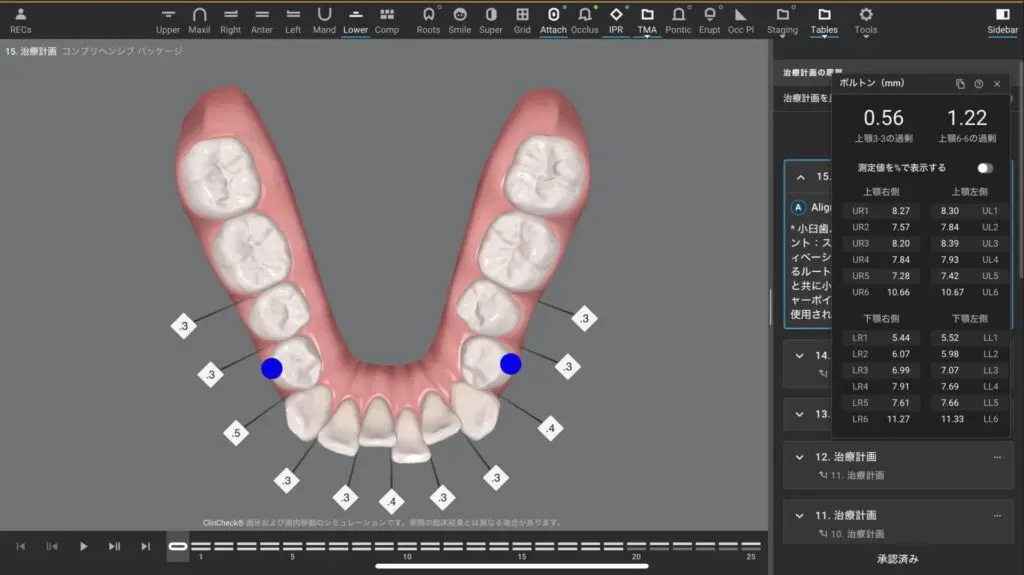This screenshot has height=575, width=1024.
Task: Expand treatment plan 11 entry
Action: [x=799, y=515]
